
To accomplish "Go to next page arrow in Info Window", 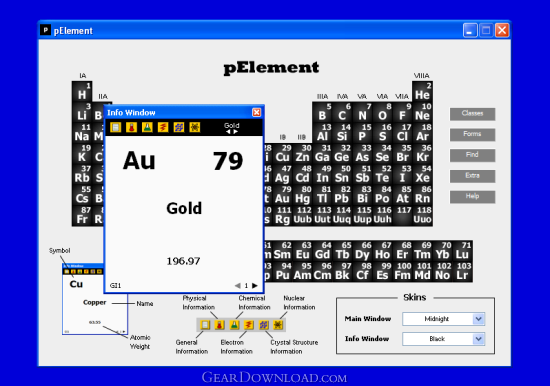I will (x=255, y=286).
